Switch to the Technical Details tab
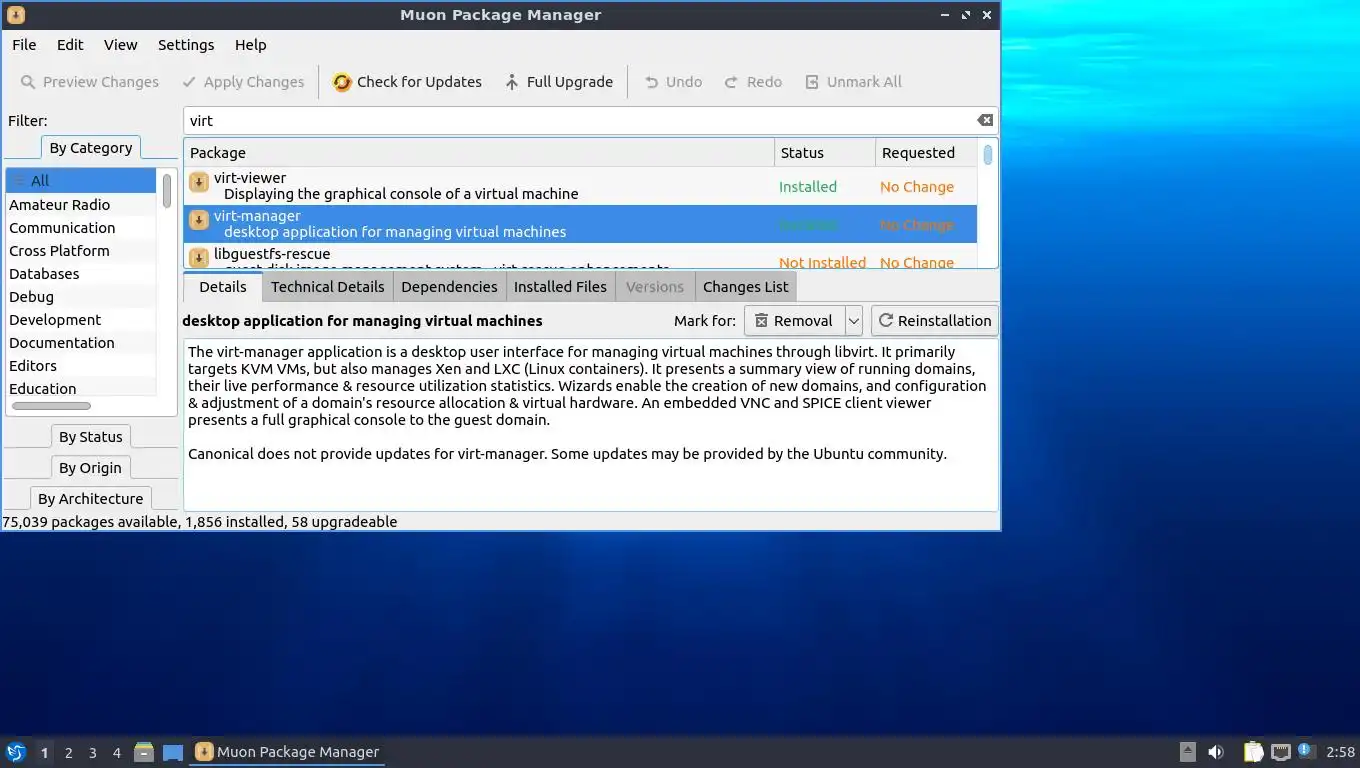Viewport: 1360px width, 768px height. [x=327, y=287]
